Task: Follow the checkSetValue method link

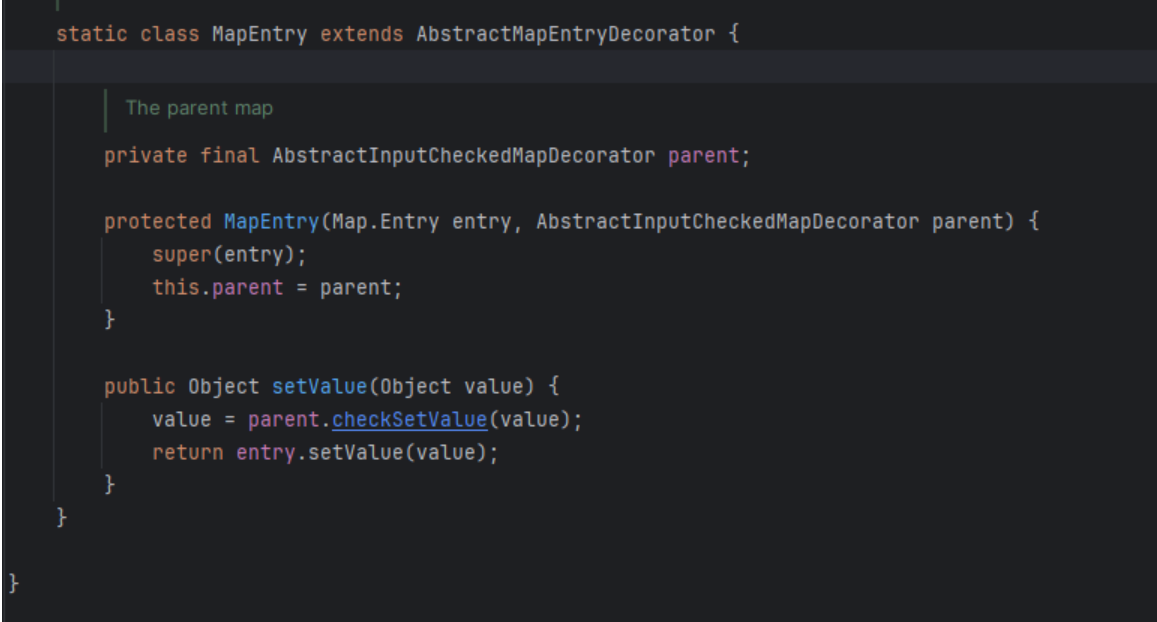Action: (410, 420)
